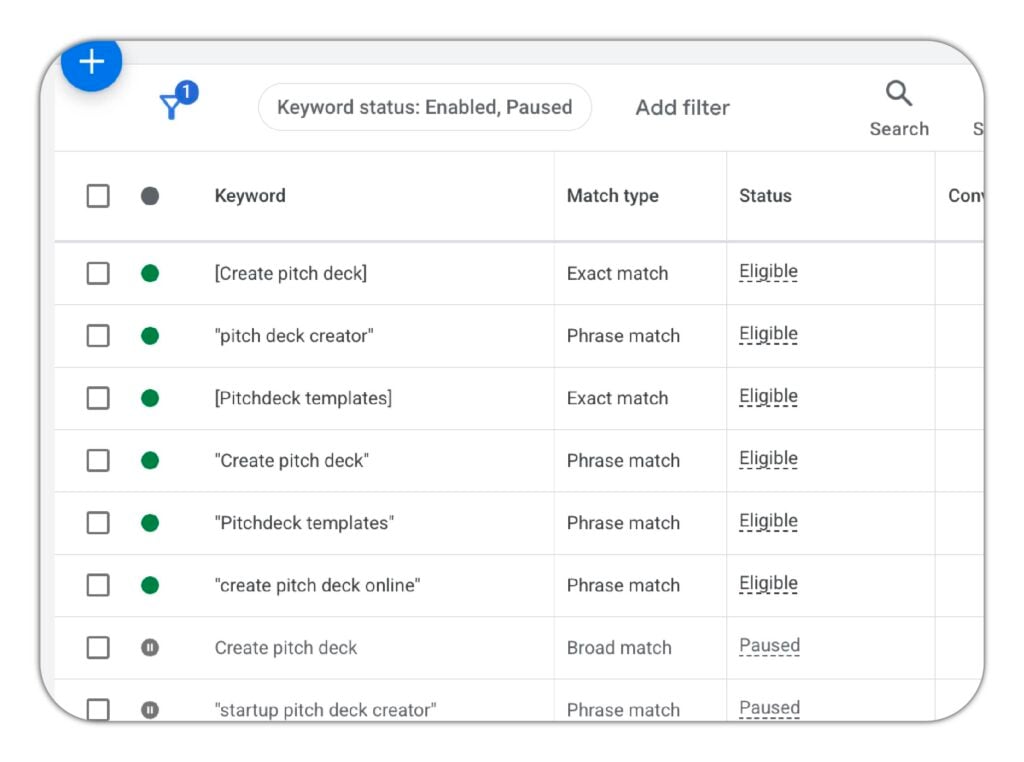Click Eligible link for "pitch deck creator"
Image resolution: width=1024 pixels, height=762 pixels.
pos(768,334)
